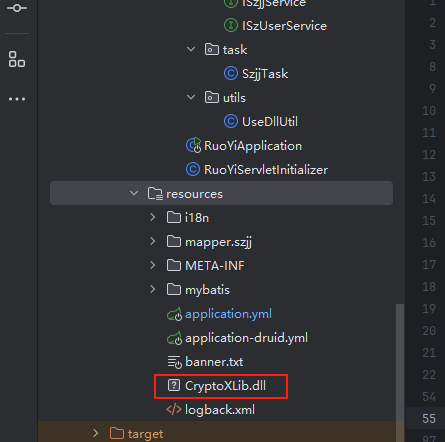Viewport: 445px width, 442px height.
Task: Click the mybatis folder icon
Action: (x=174, y=289)
